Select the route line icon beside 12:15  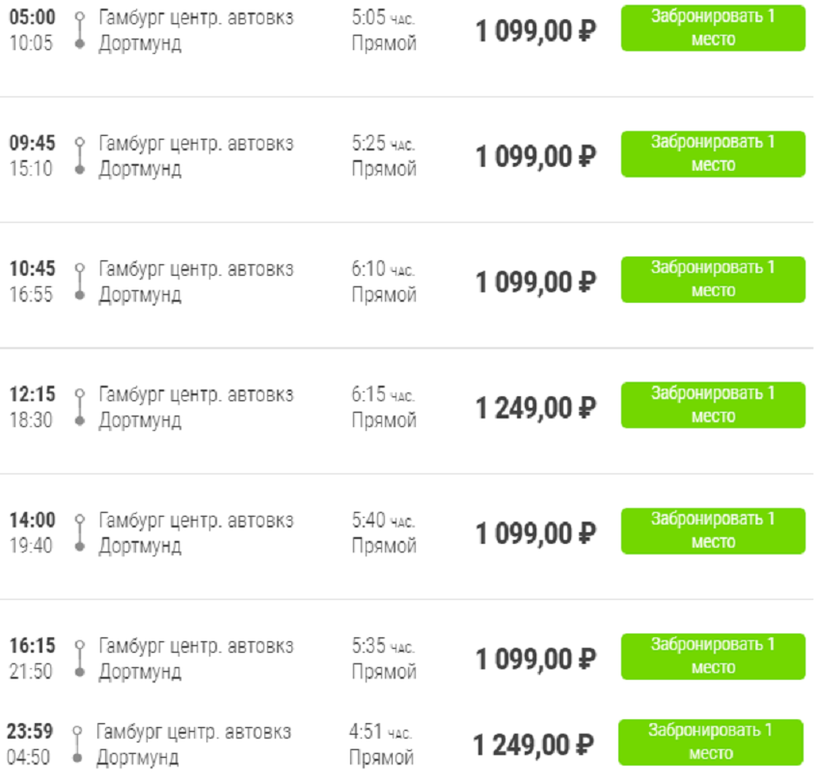pos(80,407)
